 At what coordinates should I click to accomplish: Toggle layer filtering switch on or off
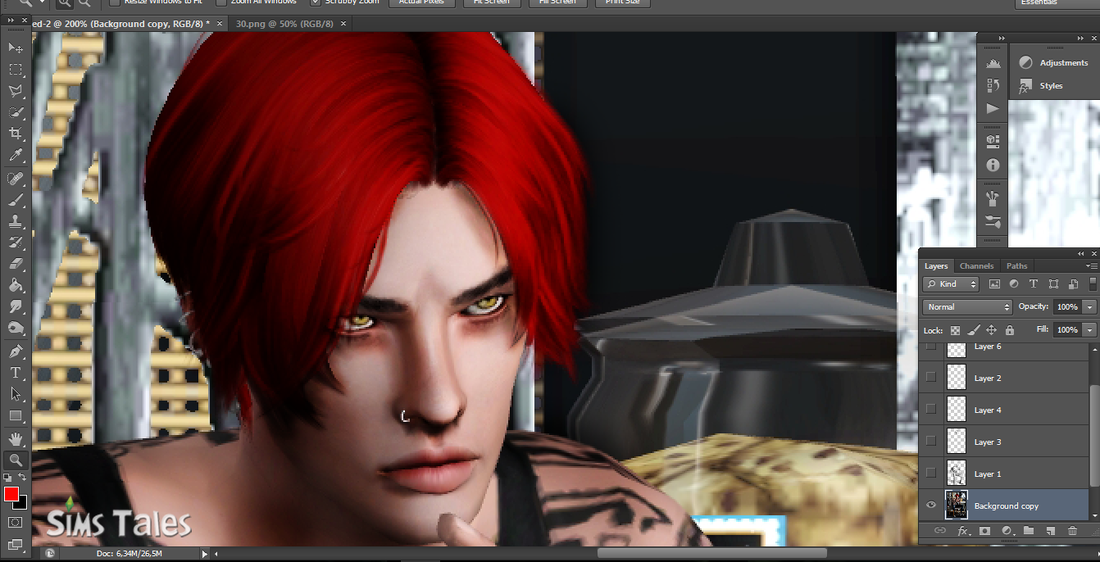1092,284
